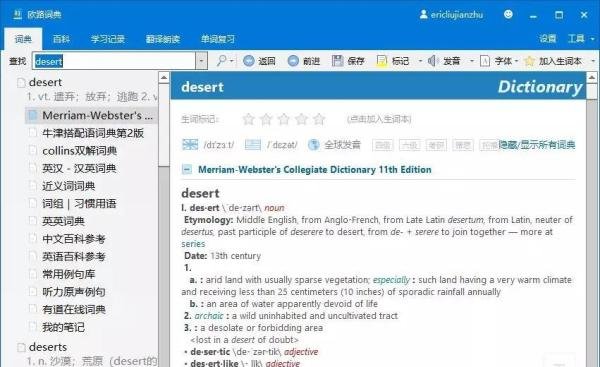Expand the 标记 dropdown arrow

tap(420, 61)
